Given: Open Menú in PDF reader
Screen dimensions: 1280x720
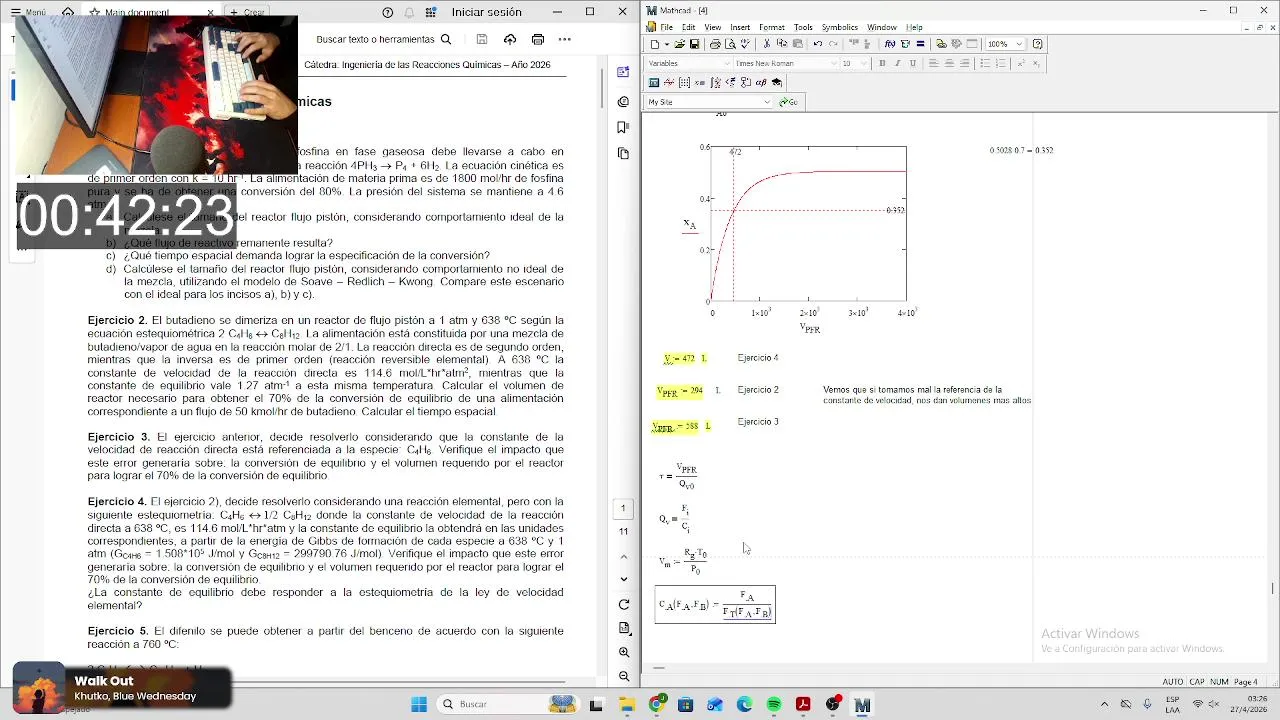Looking at the screenshot, I should (29, 12).
